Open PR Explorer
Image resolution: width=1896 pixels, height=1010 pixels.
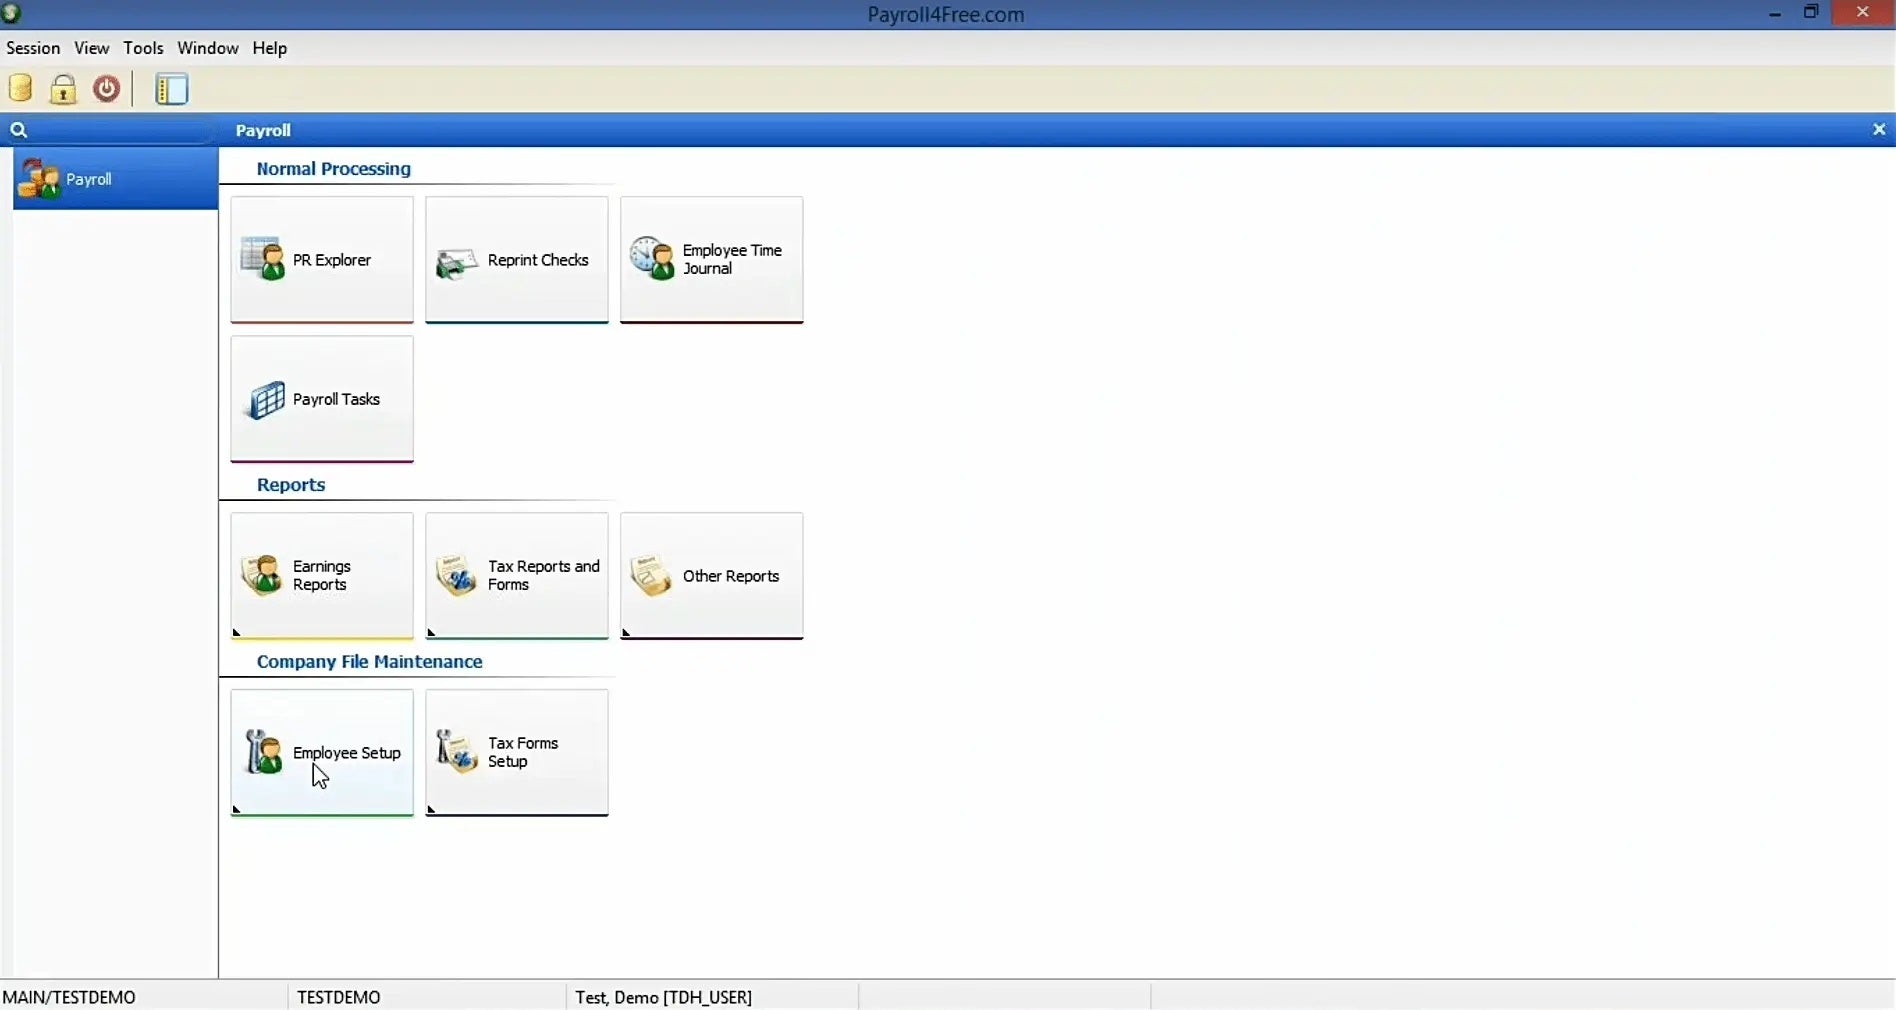tap(321, 259)
